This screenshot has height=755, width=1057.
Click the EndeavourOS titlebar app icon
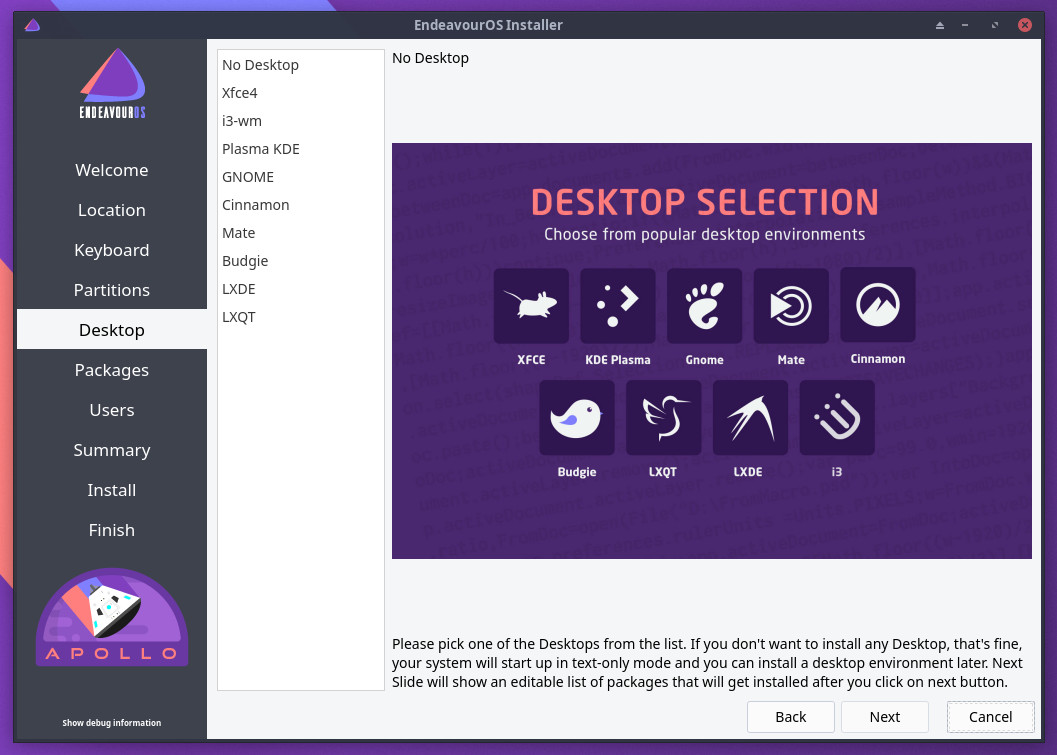(x=32, y=25)
